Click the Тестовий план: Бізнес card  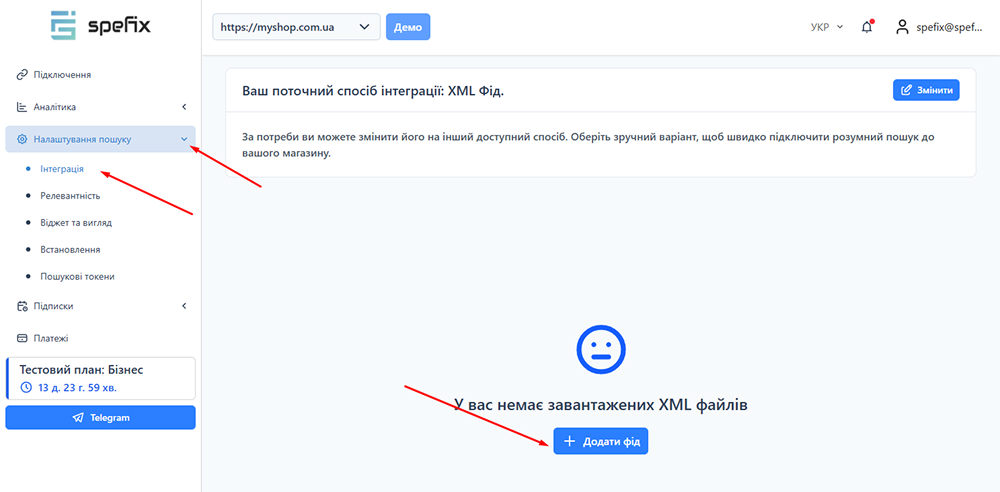coord(101,378)
